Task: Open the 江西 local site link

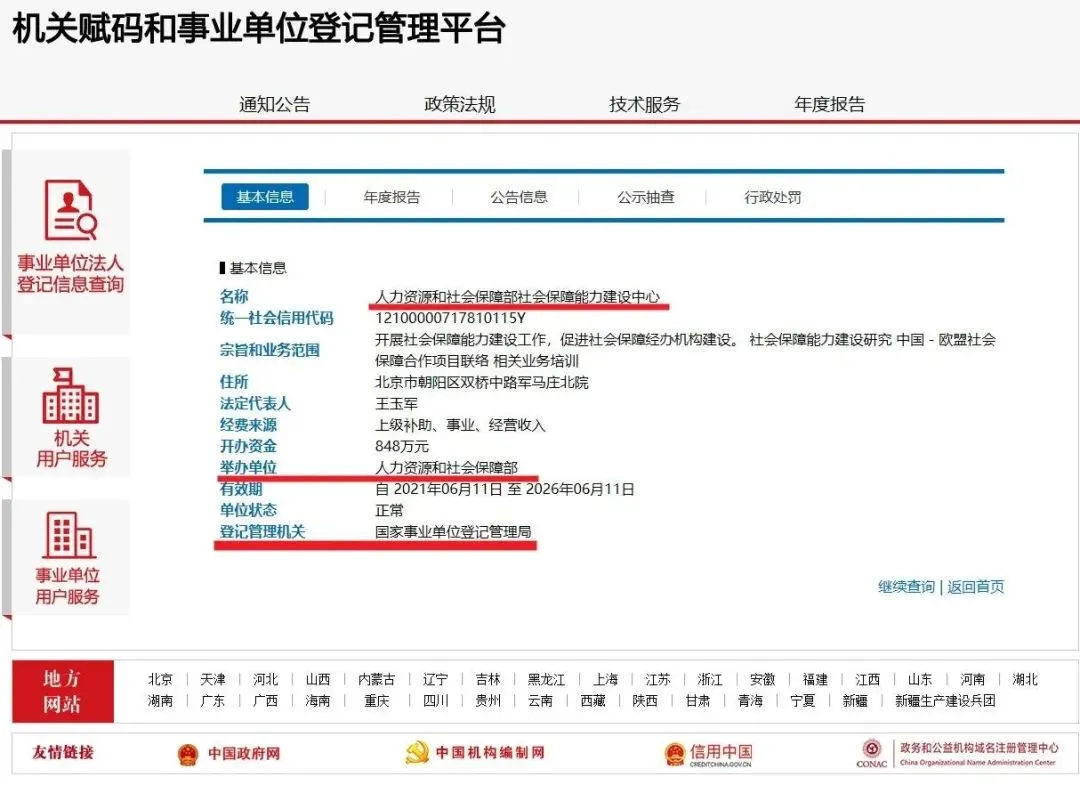Action: pyautogui.click(x=867, y=680)
